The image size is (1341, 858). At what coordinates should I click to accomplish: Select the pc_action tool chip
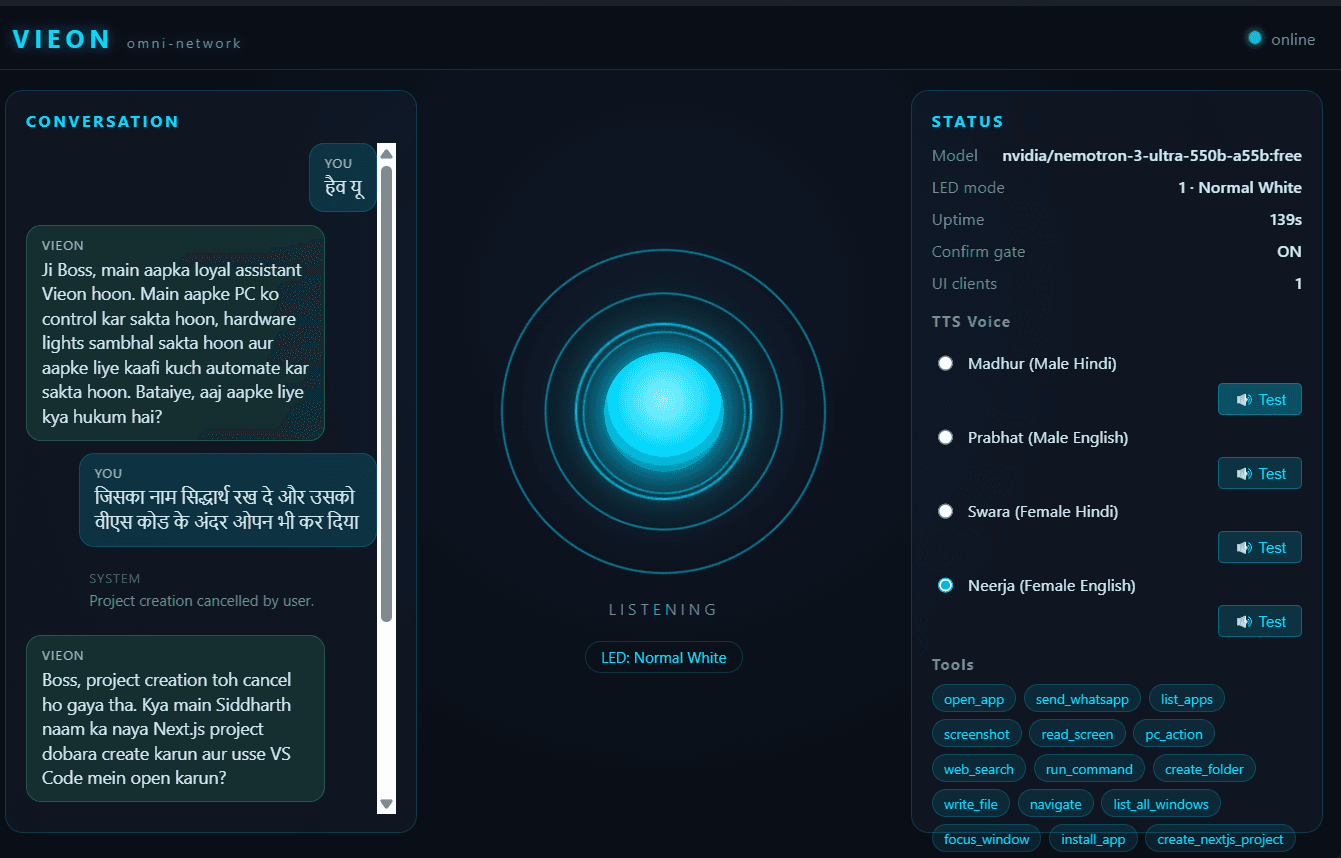pos(1174,734)
